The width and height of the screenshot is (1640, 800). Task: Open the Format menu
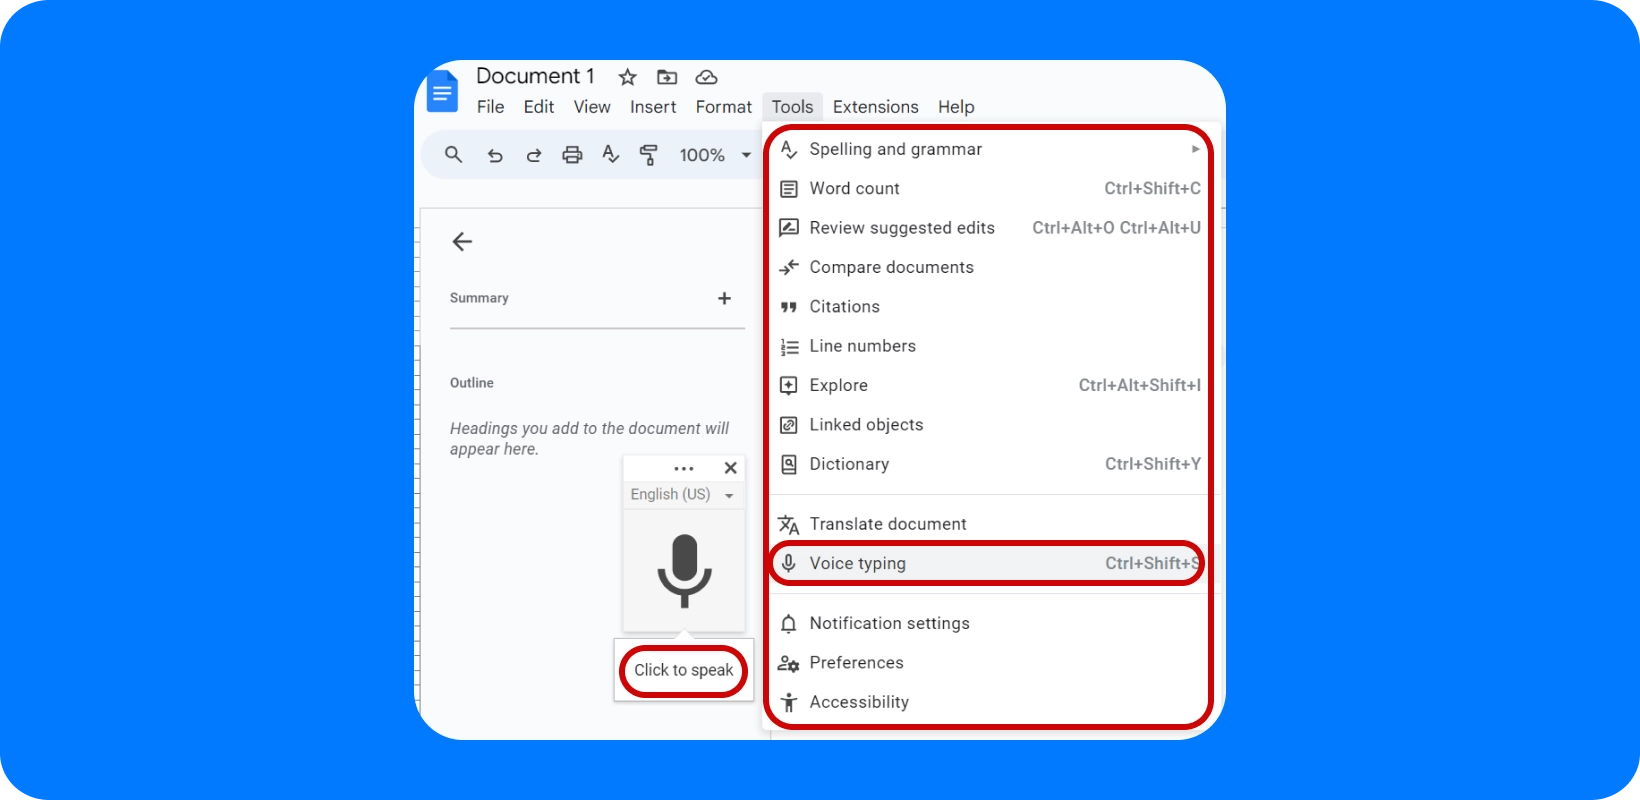[724, 107]
